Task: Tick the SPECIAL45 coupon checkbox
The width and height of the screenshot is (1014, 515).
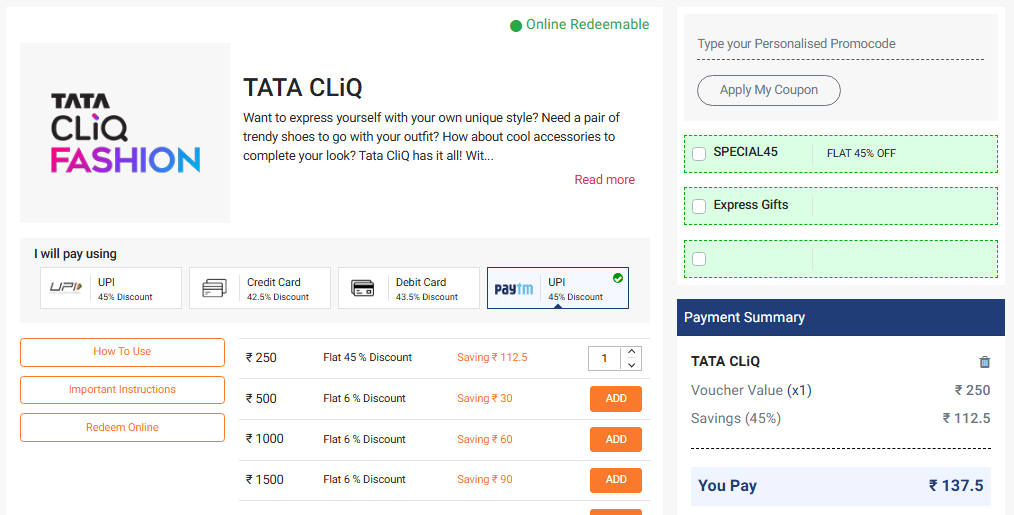Action: 699,154
